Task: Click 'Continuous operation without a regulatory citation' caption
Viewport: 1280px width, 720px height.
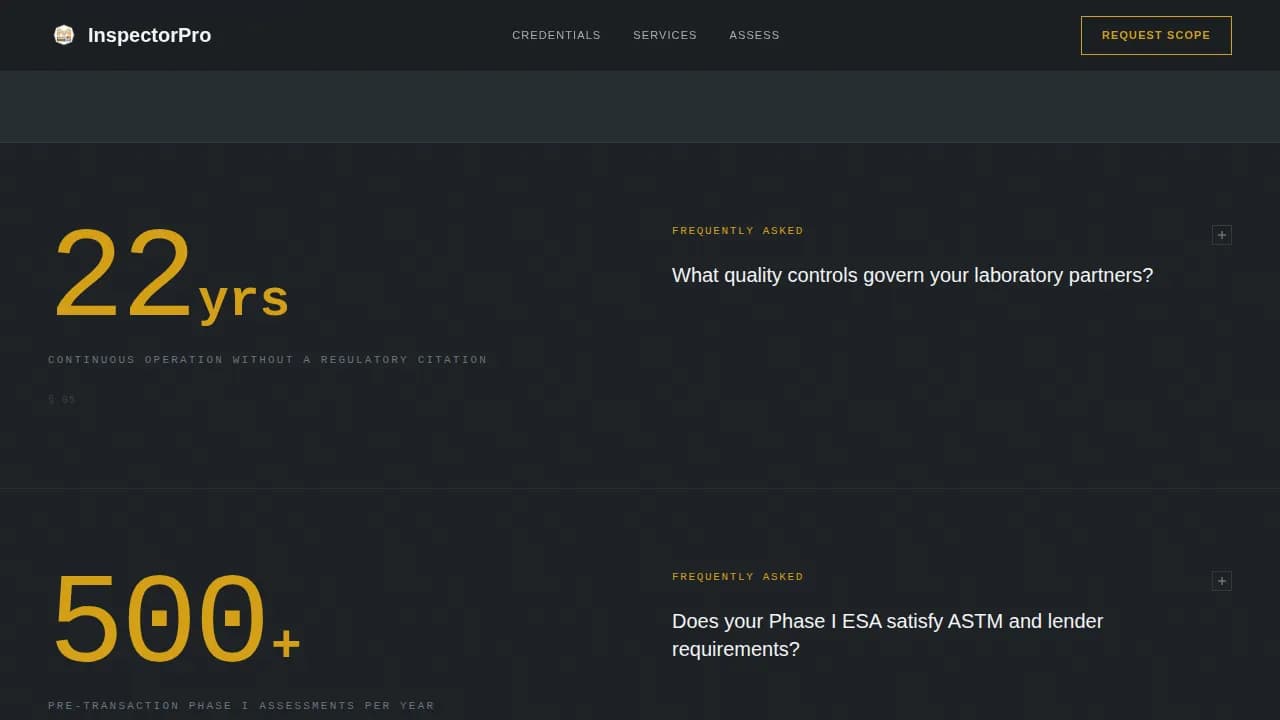Action: click(x=268, y=360)
